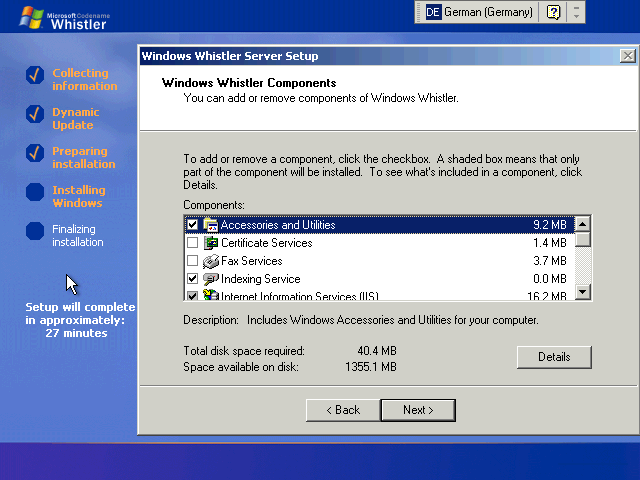This screenshot has width=640, height=480.
Task: Click the 9.2 MB size value
Action: (x=549, y=225)
